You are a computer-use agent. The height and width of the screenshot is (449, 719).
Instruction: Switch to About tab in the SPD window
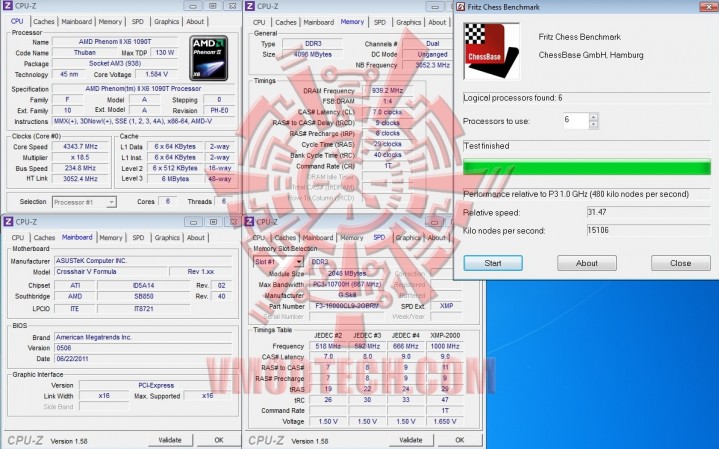click(x=437, y=238)
